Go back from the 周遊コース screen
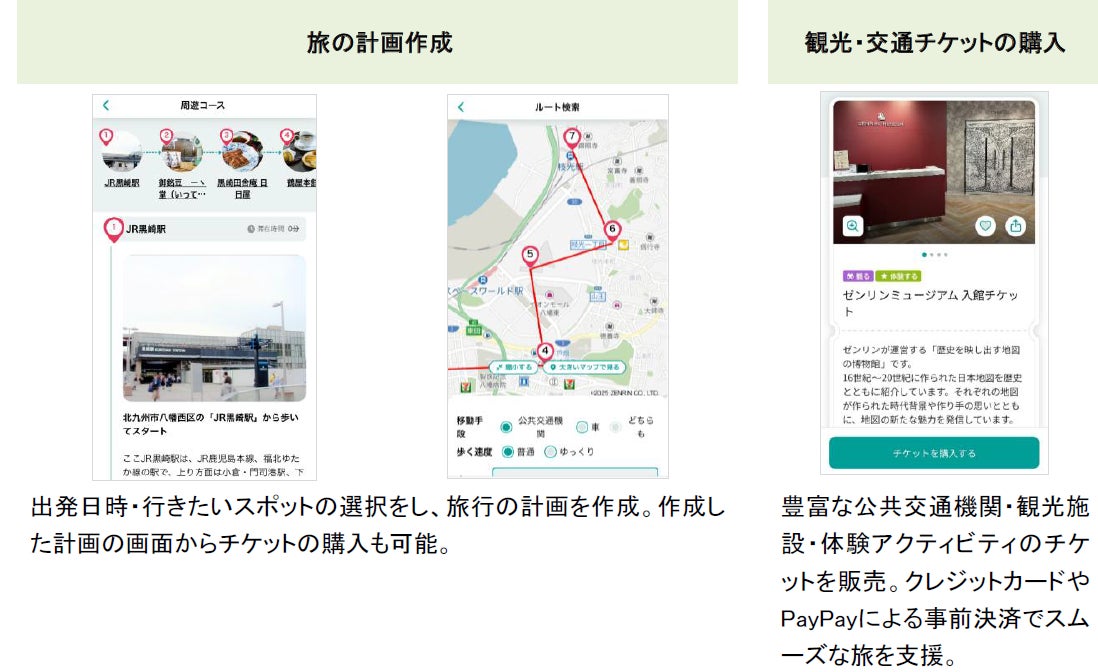The width and height of the screenshot is (1098, 672). click(x=106, y=106)
